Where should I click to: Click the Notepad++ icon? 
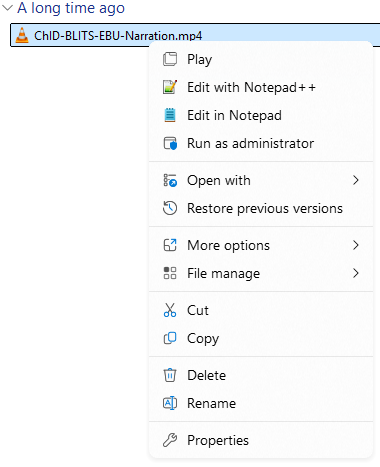[170, 87]
